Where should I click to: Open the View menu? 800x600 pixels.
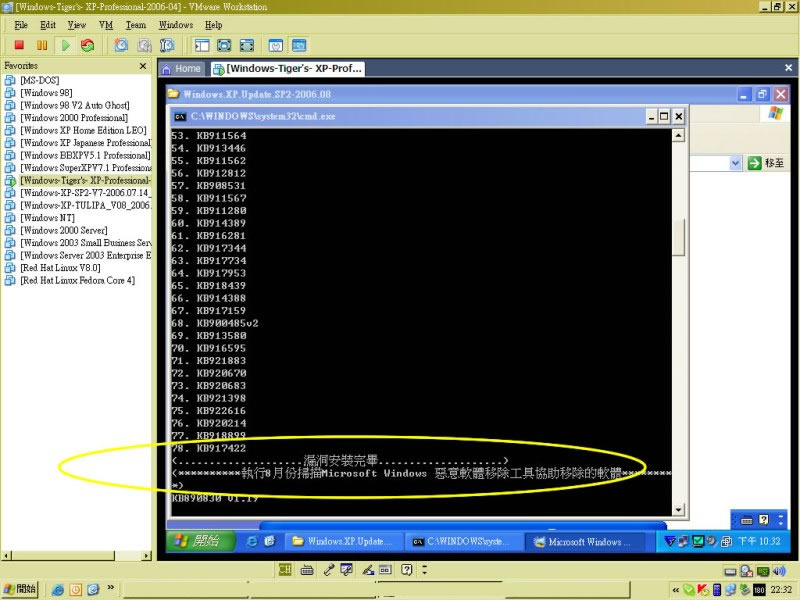(x=77, y=25)
